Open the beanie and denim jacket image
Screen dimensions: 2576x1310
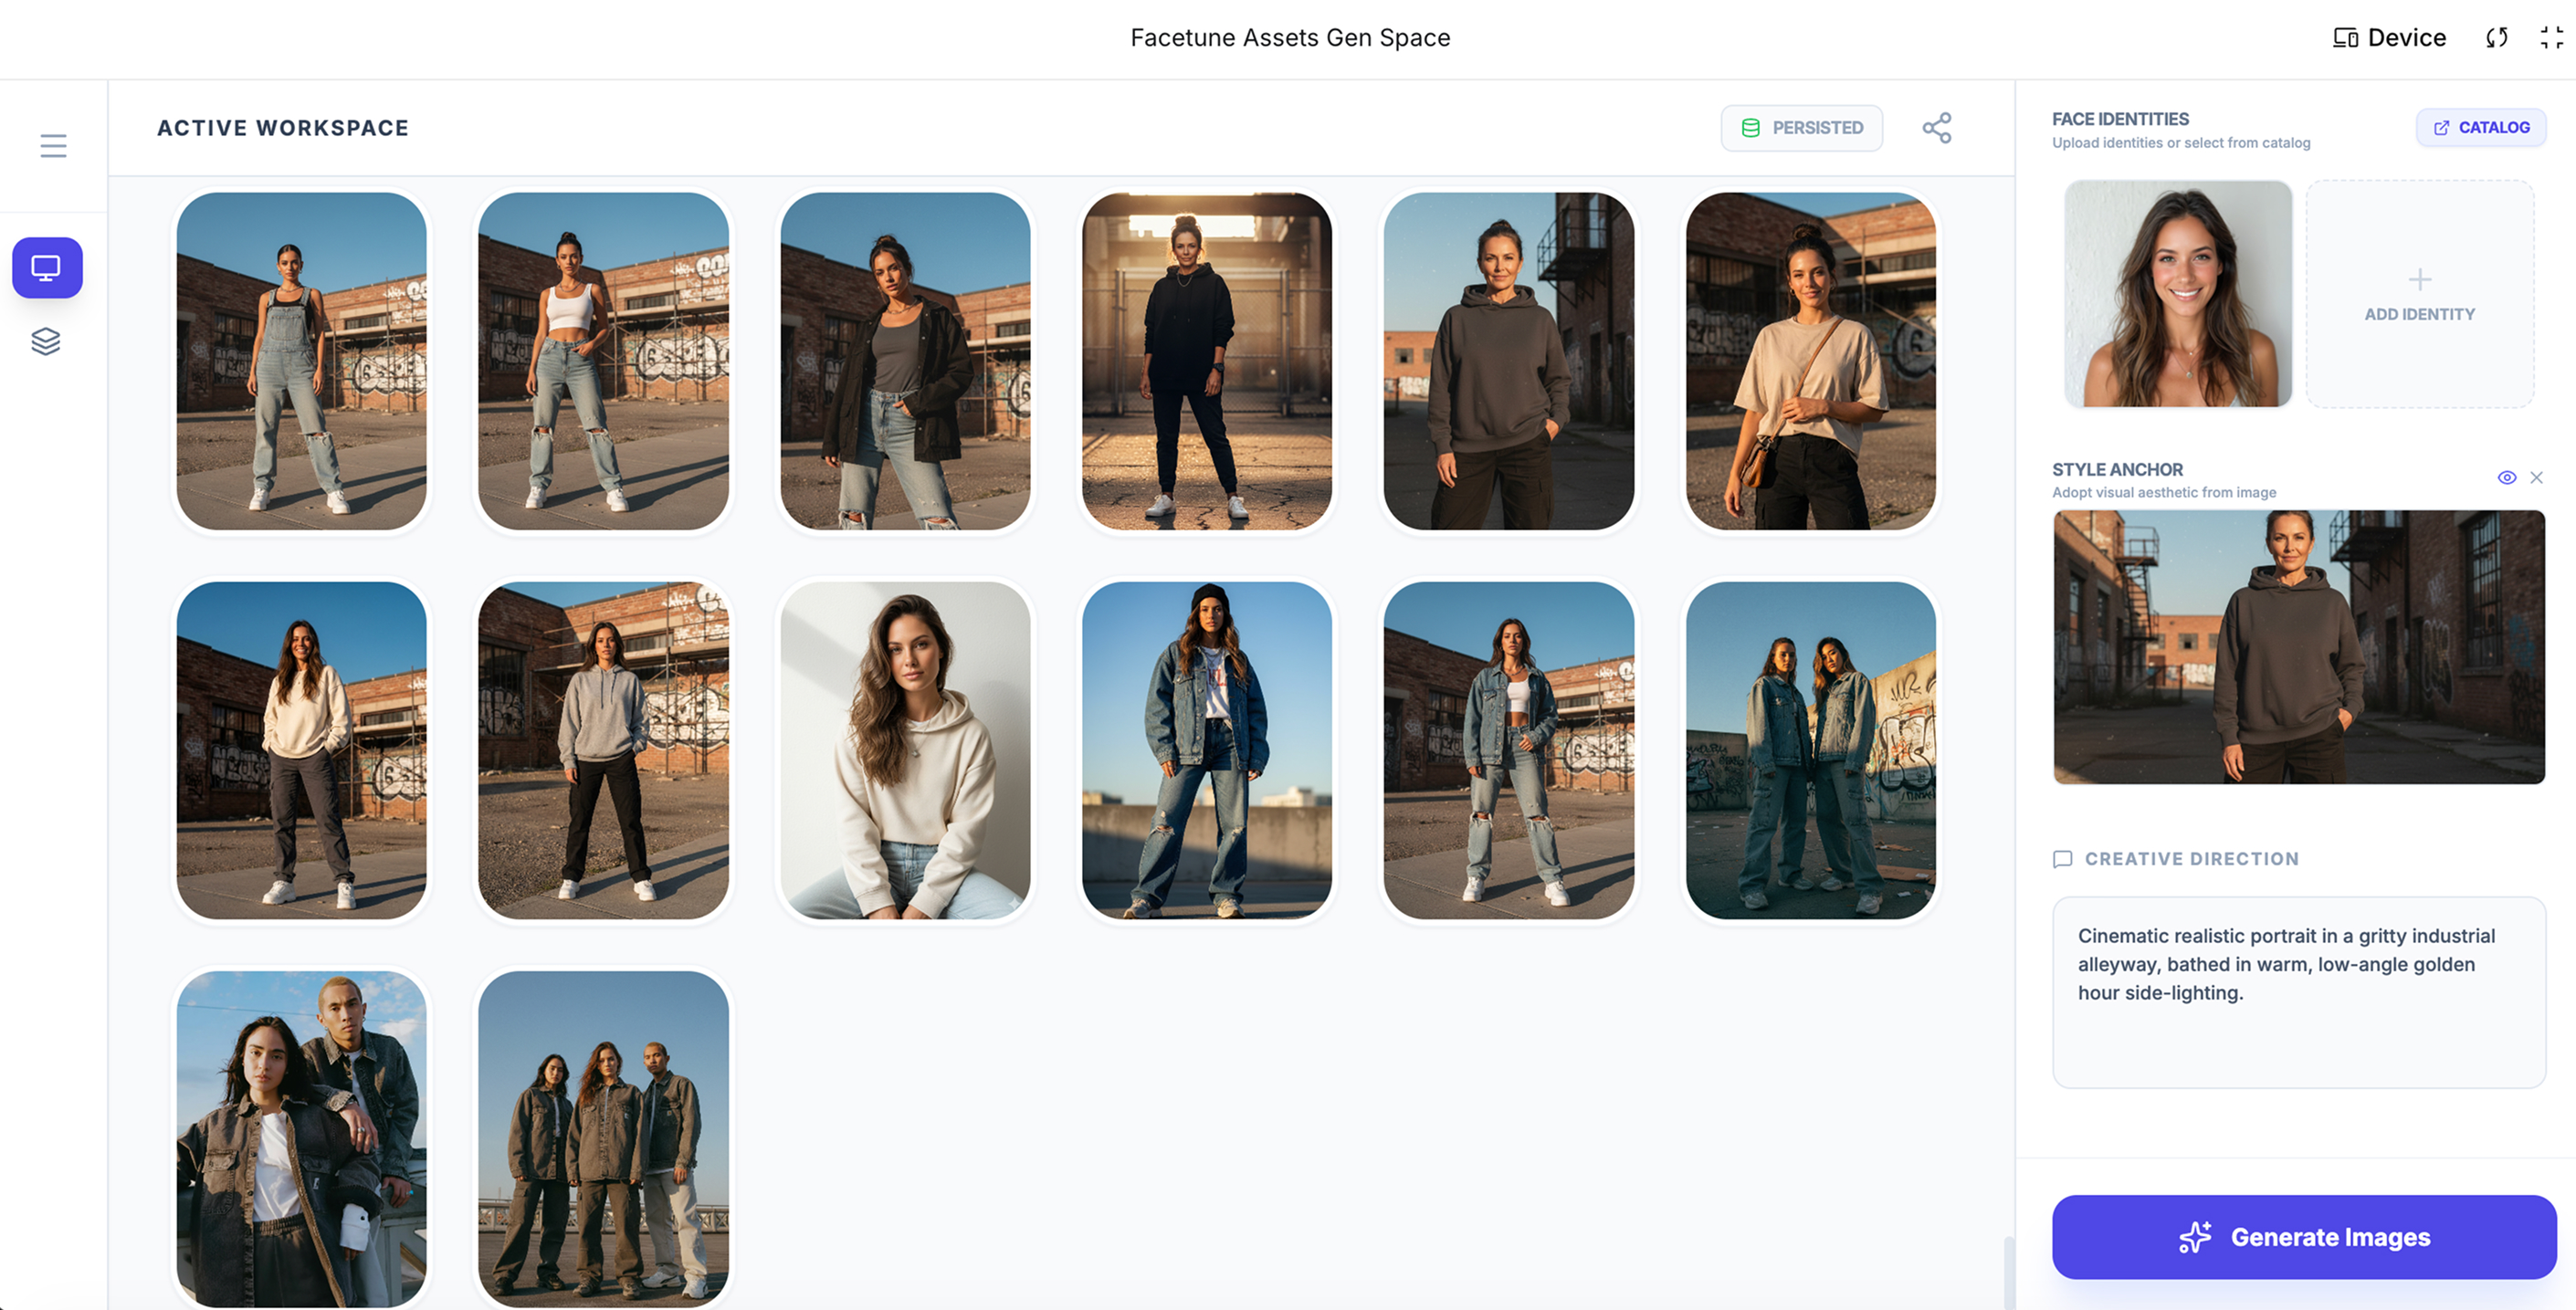(x=1207, y=750)
